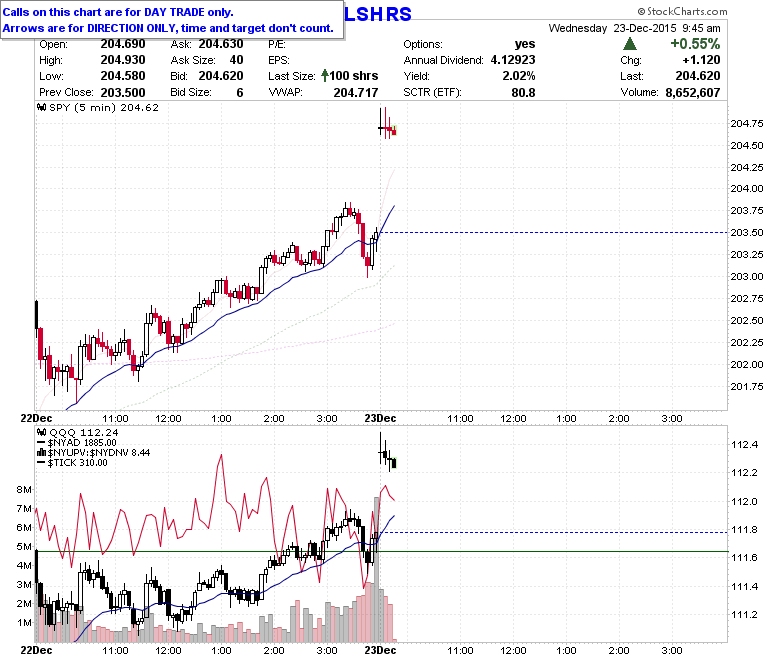Click the LSHRS chart title
780x659 pixels.
(378, 14)
